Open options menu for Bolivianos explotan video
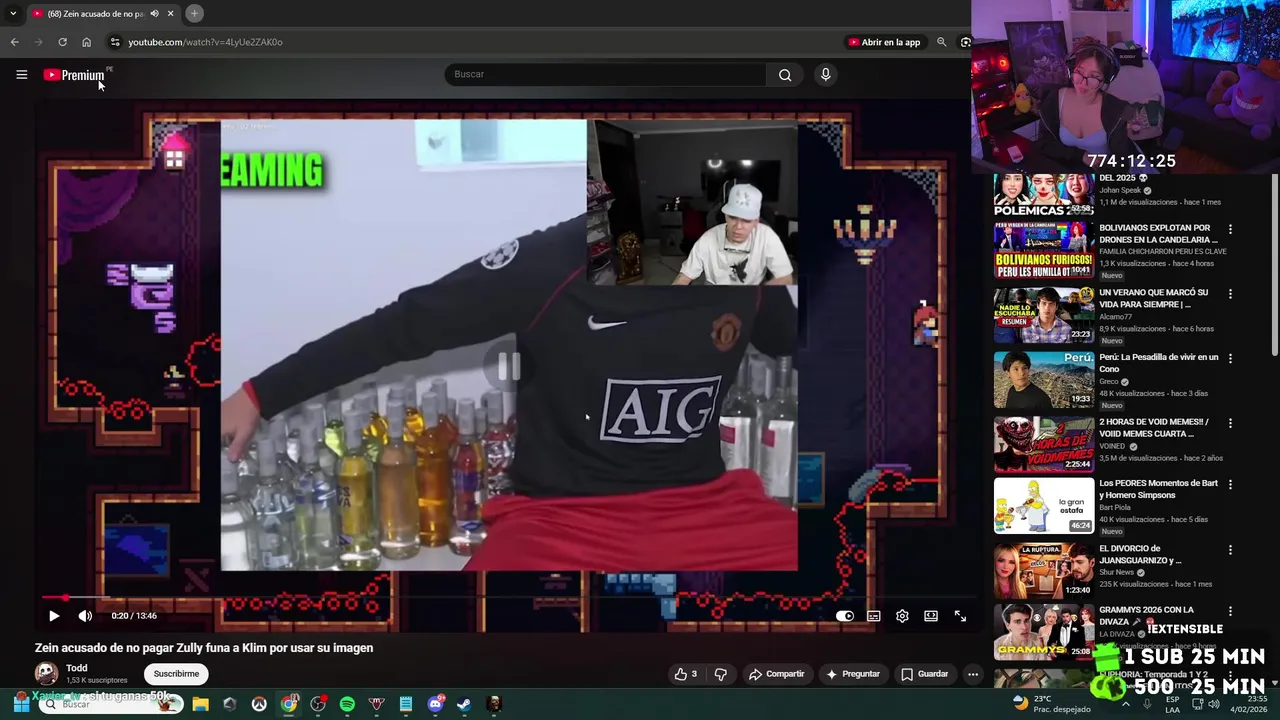This screenshot has width=1280, height=720. coord(1230,229)
